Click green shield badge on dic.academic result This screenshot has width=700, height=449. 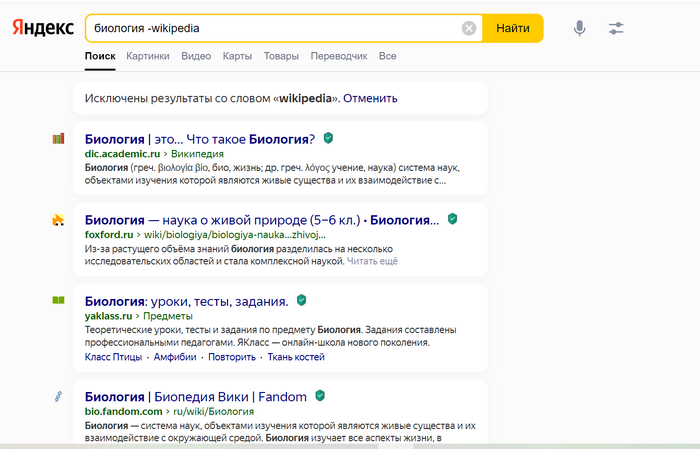click(328, 138)
